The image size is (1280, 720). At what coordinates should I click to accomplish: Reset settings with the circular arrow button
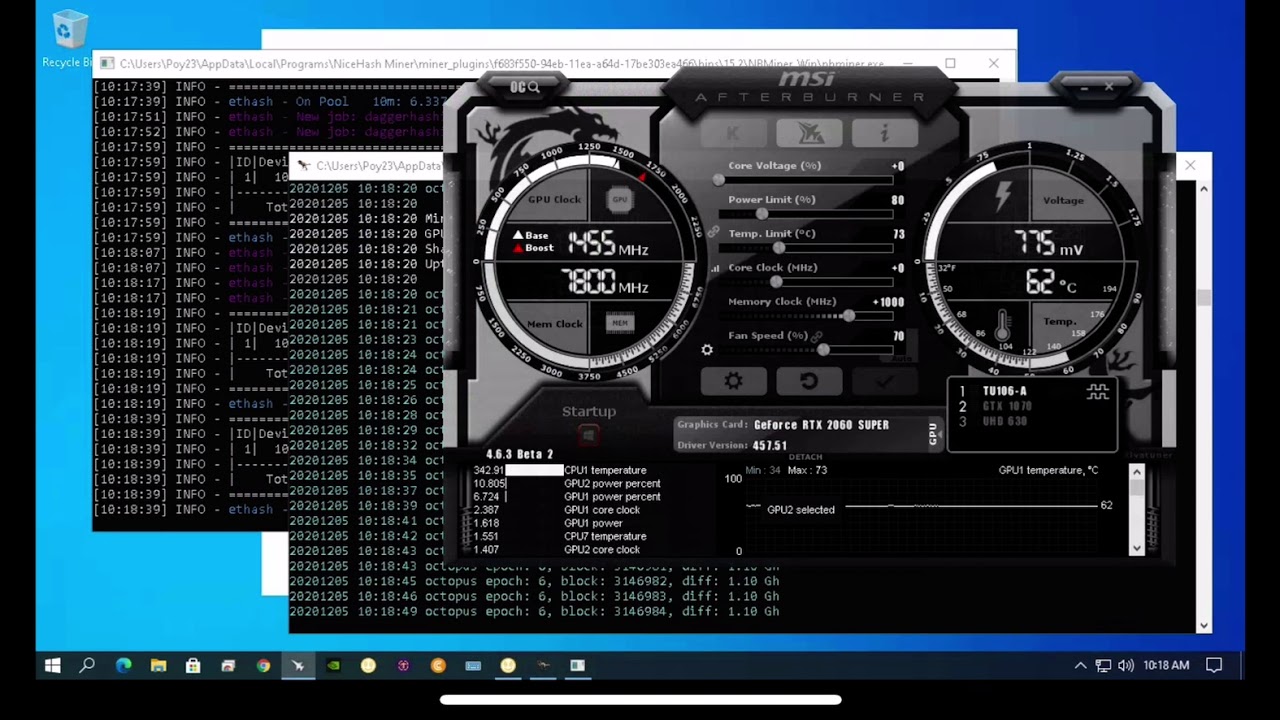[x=808, y=381]
